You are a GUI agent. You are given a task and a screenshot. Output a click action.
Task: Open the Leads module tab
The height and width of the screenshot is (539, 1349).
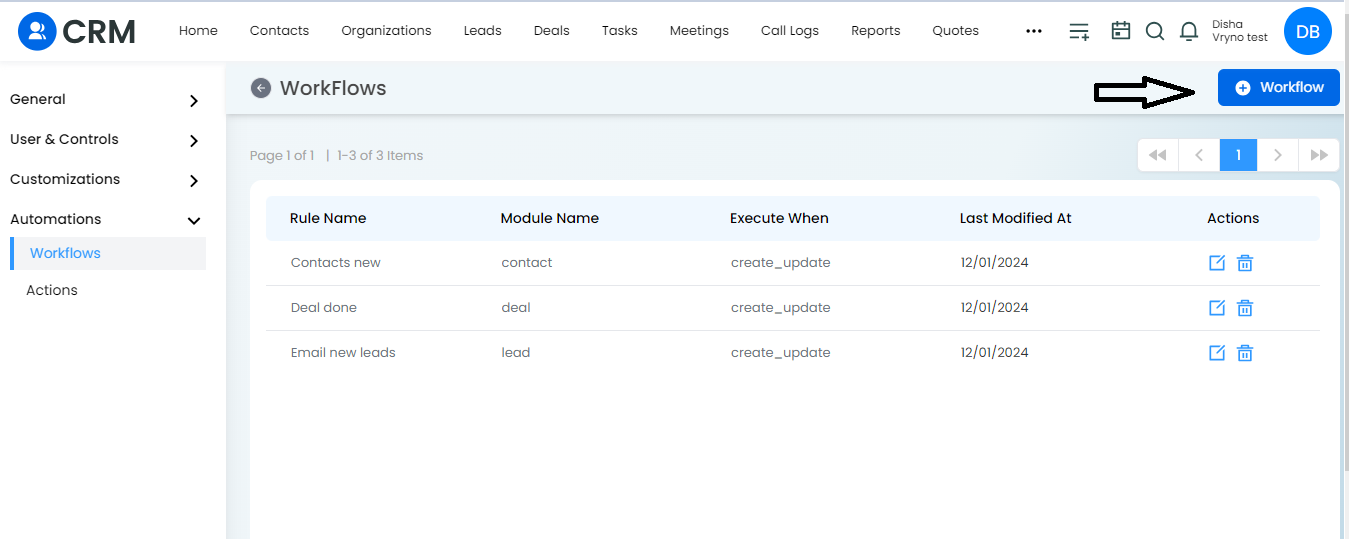pyautogui.click(x=482, y=31)
